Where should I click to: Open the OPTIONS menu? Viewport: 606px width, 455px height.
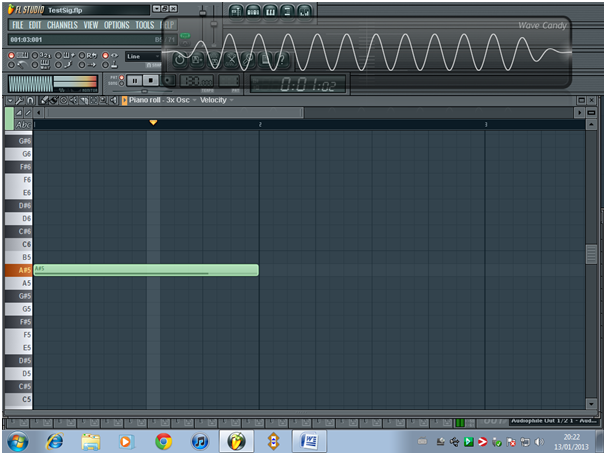(117, 24)
